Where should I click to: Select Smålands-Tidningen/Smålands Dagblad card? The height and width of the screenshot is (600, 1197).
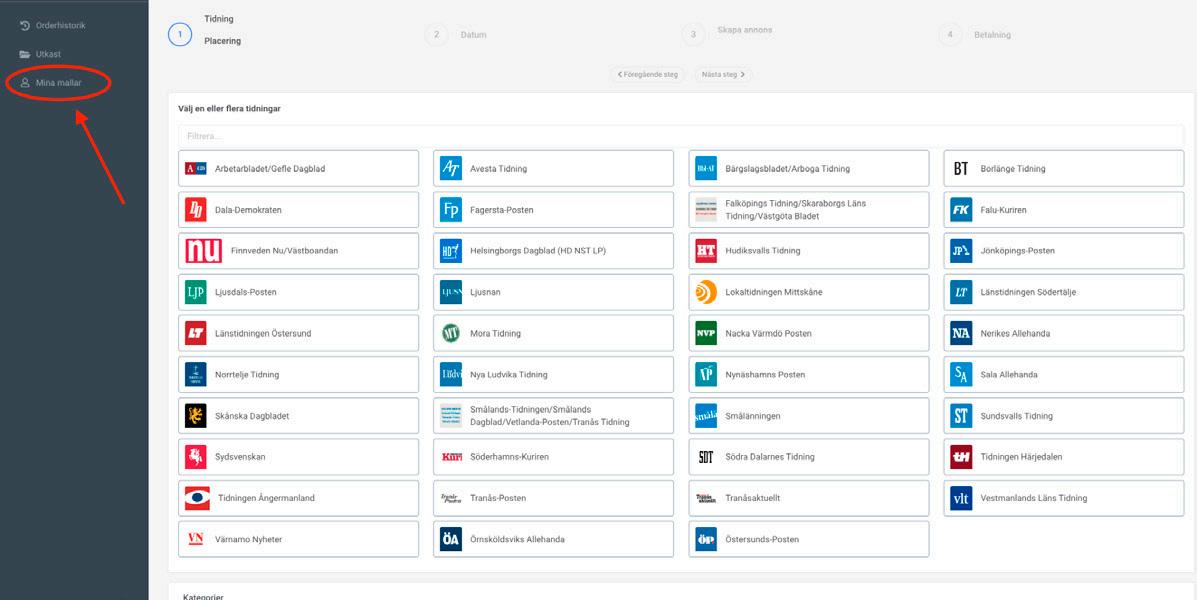[x=553, y=416]
